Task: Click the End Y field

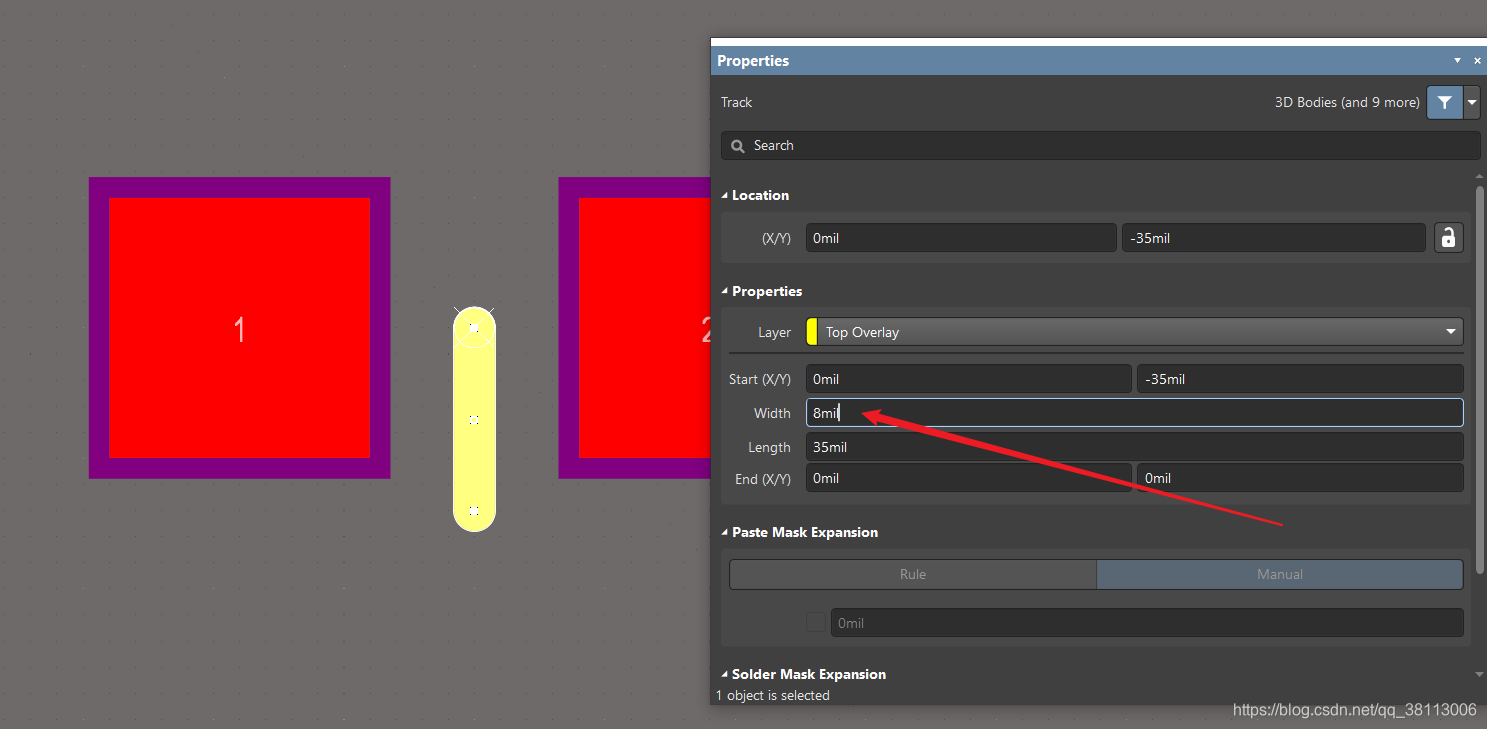Action: tap(1300, 478)
